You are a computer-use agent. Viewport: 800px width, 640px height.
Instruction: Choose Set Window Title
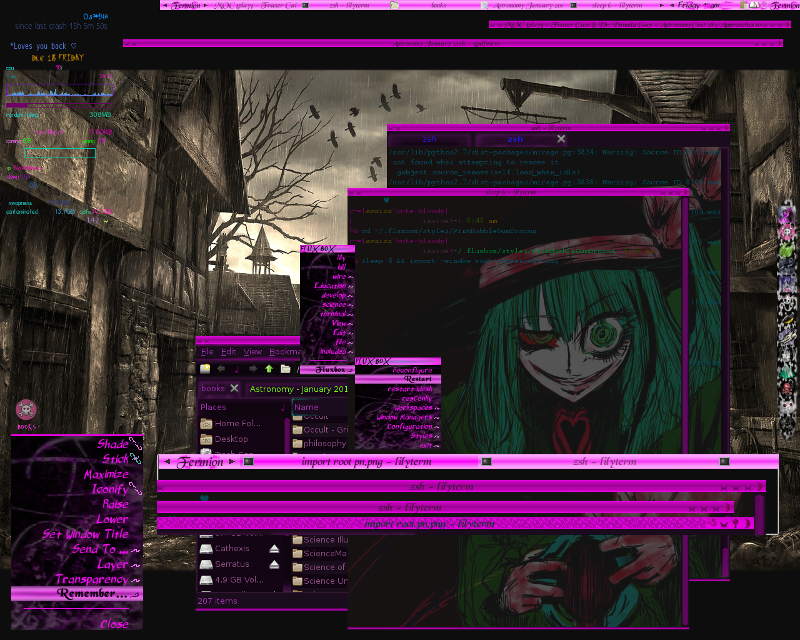coord(77,534)
